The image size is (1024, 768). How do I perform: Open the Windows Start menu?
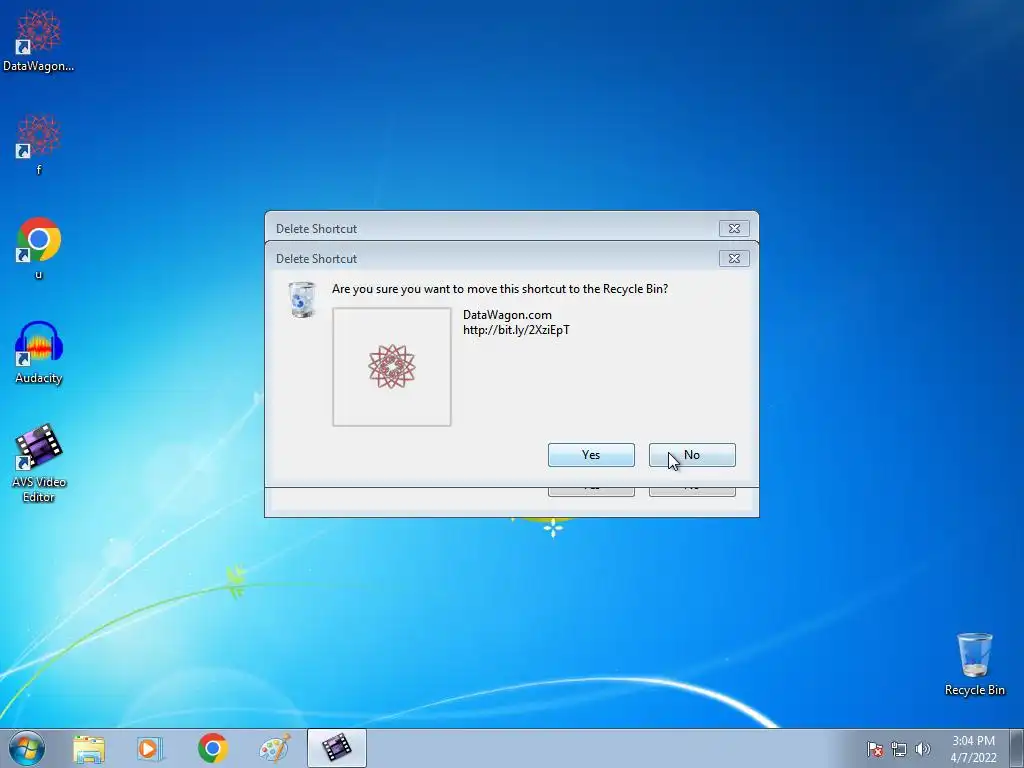(27, 748)
